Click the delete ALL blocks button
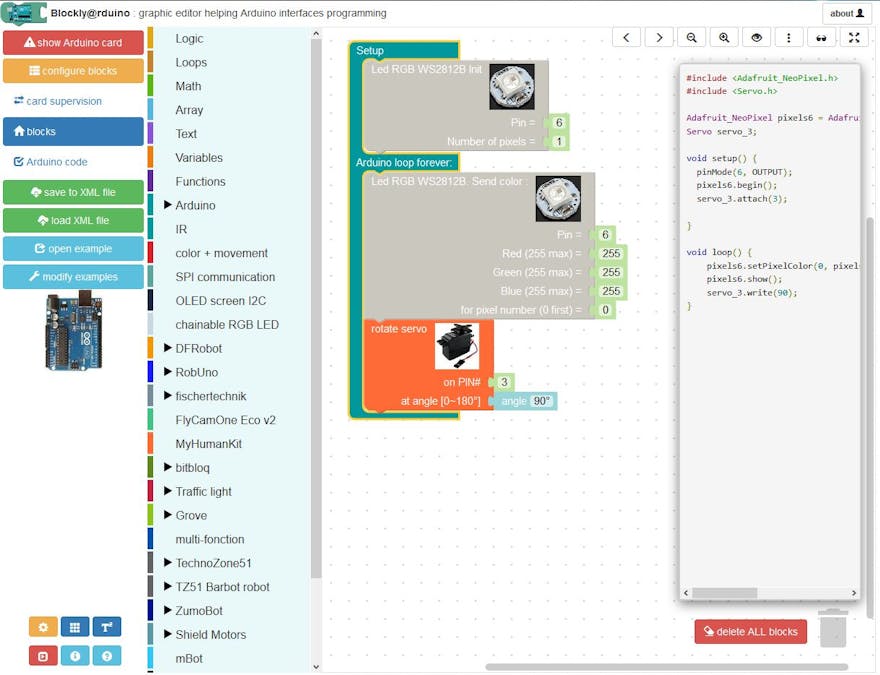The height and width of the screenshot is (675, 880). point(751,631)
